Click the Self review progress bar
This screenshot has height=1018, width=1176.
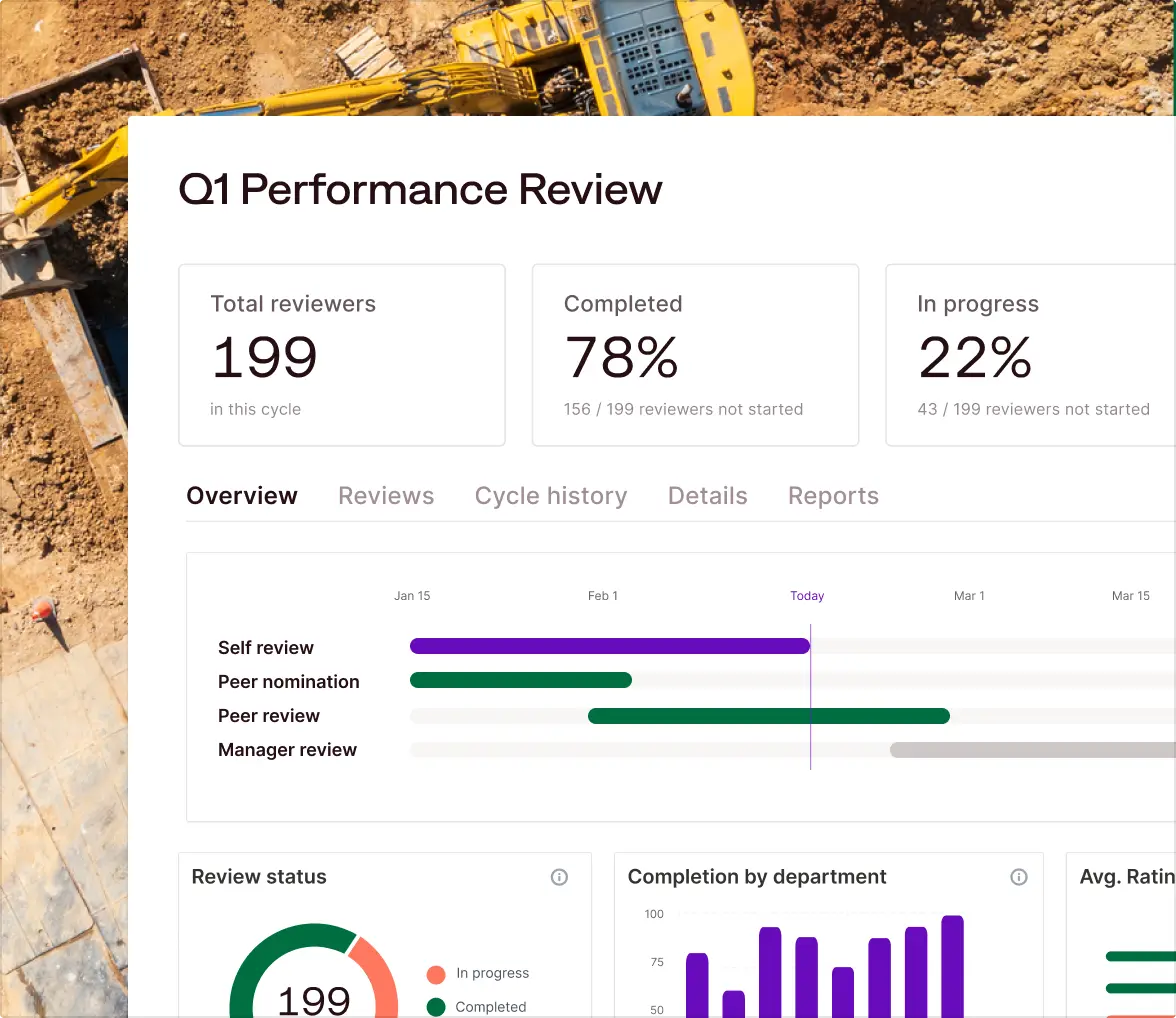pos(610,646)
